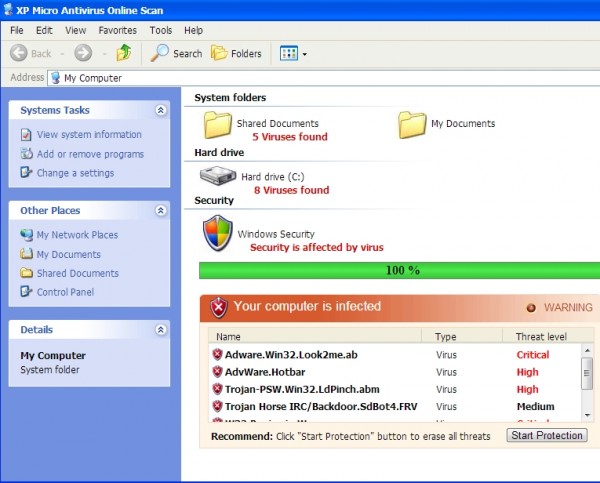This screenshot has height=483, width=600.
Task: Open My Documents link in Other Places
Action: (x=68, y=255)
